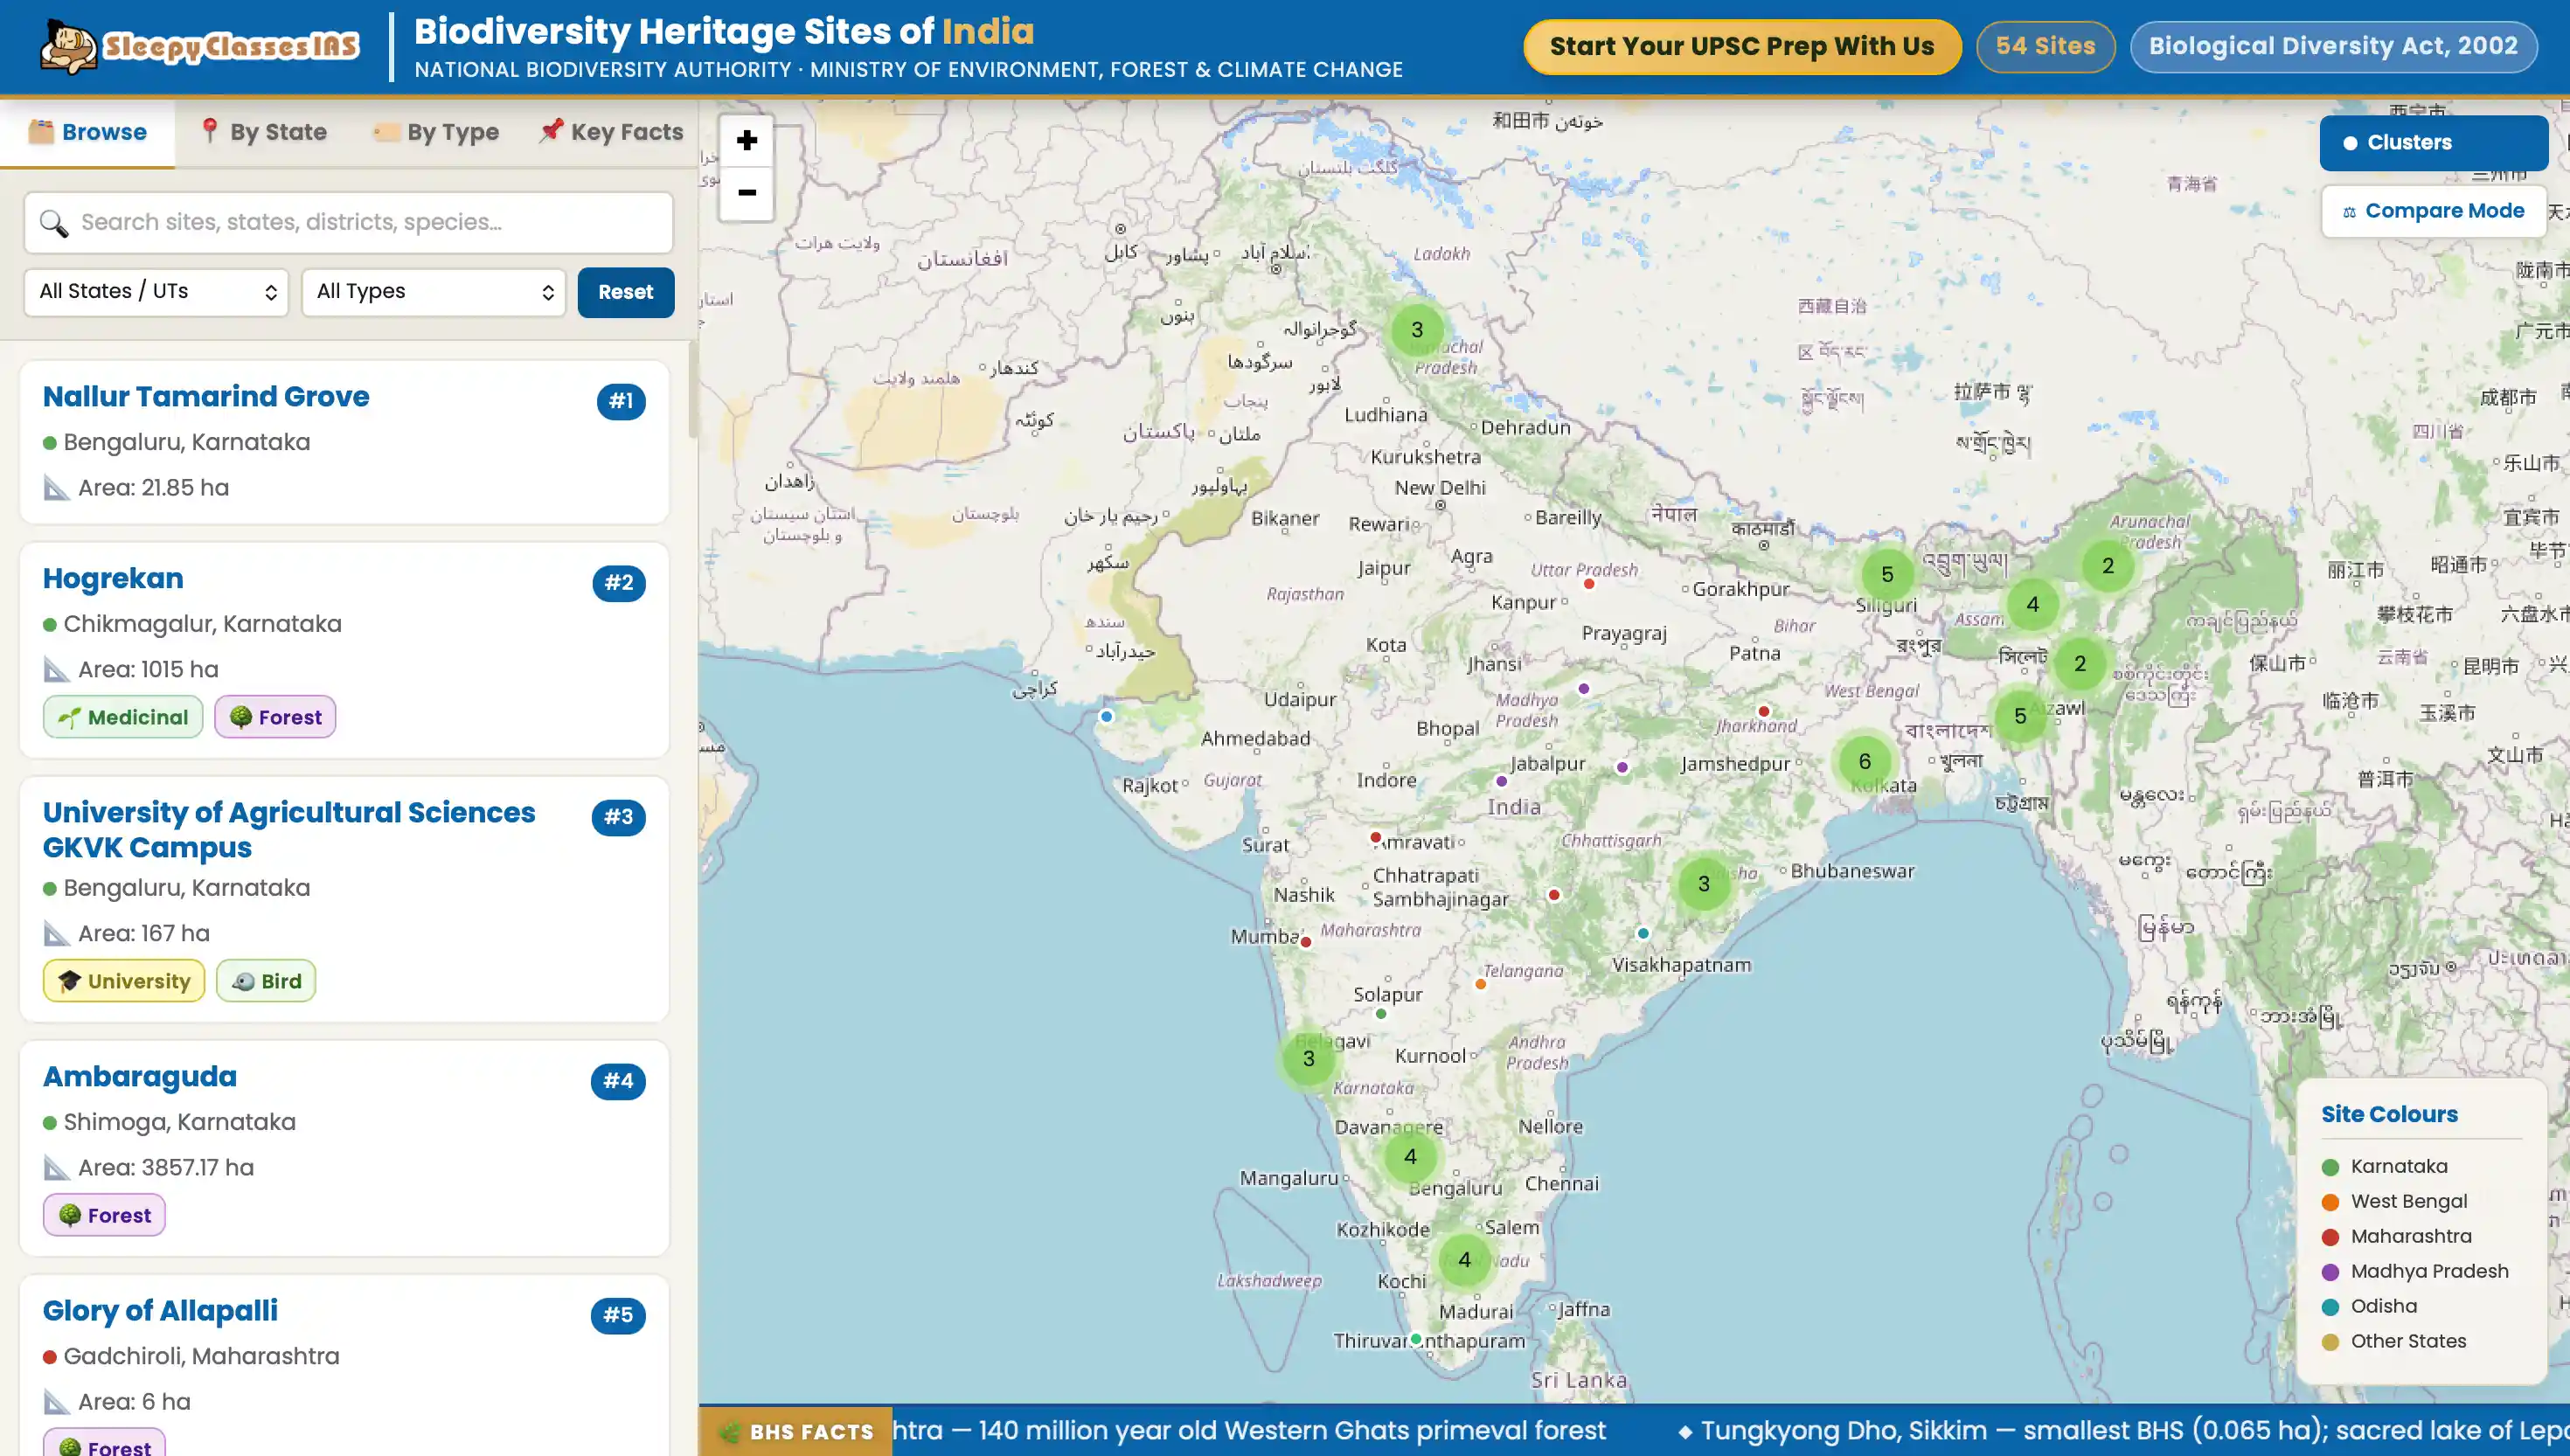Click the Bird tag on GKVK Campus
This screenshot has height=1456, width=2570.
[x=266, y=981]
